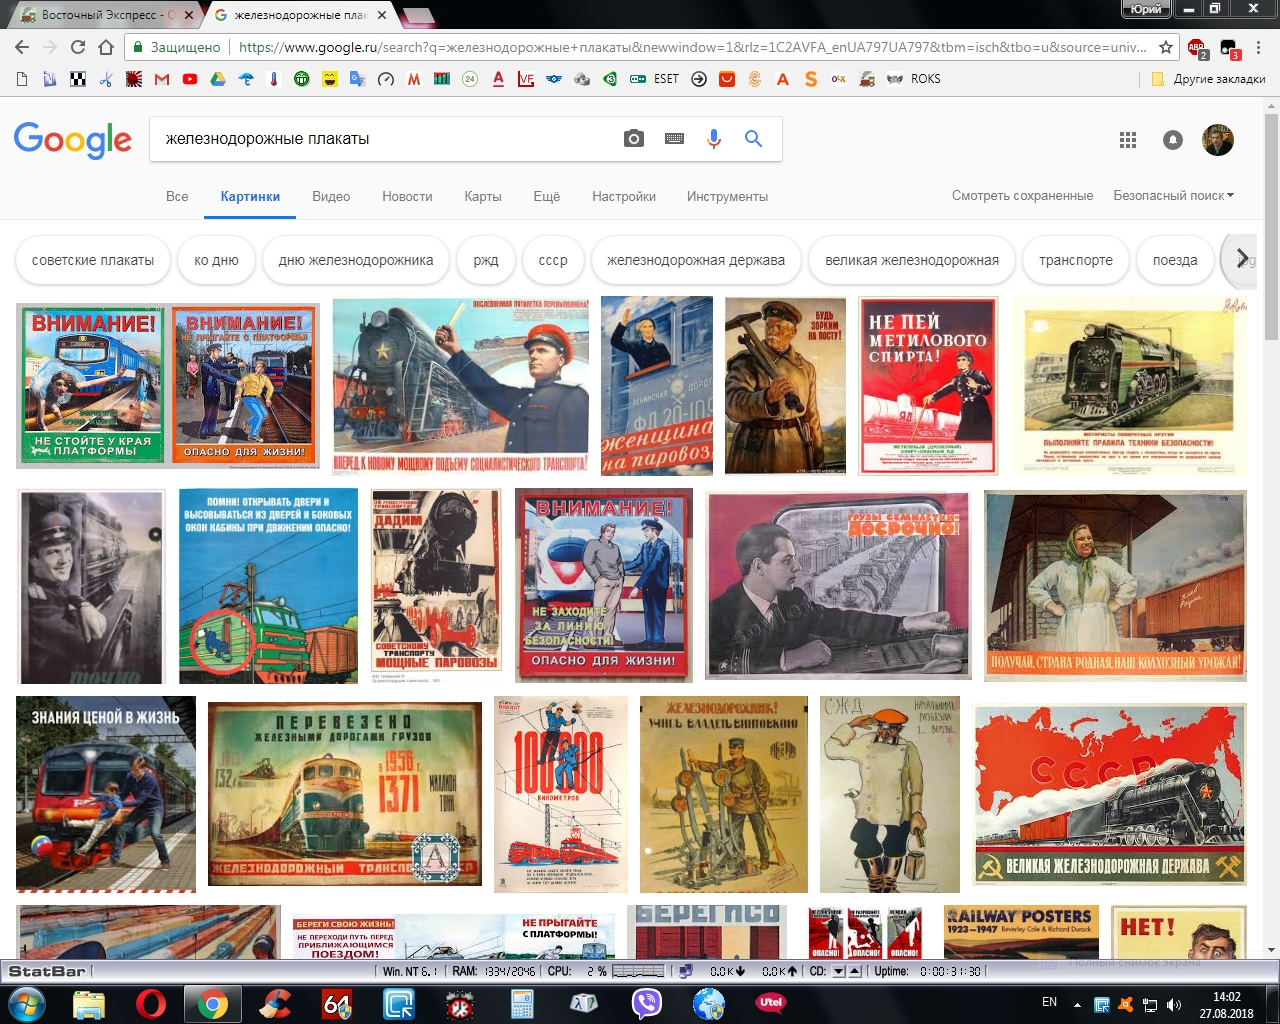Click the железнодорожные плакаты search field
1280x1024 pixels.
tap(385, 139)
